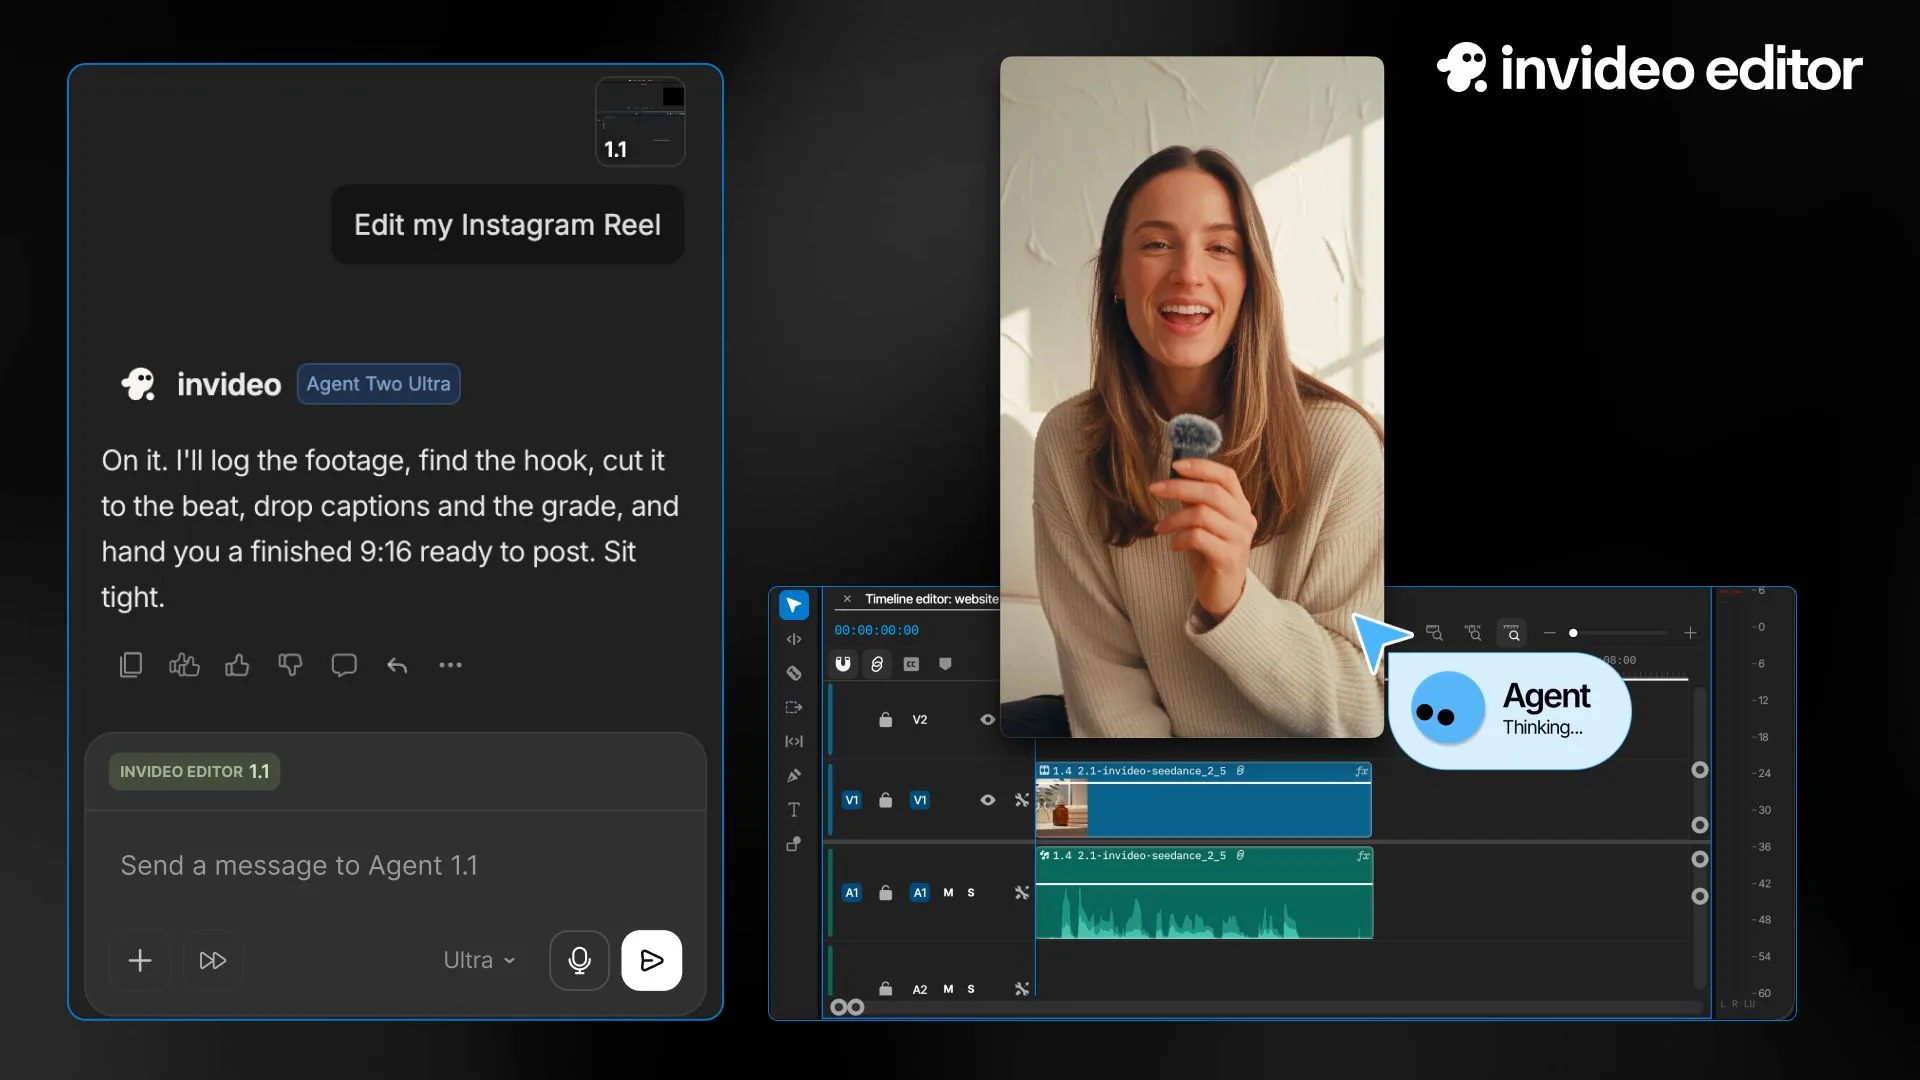This screenshot has width=1920, height=1080.
Task: Dislike the response with thumbs down
Action: click(x=290, y=665)
